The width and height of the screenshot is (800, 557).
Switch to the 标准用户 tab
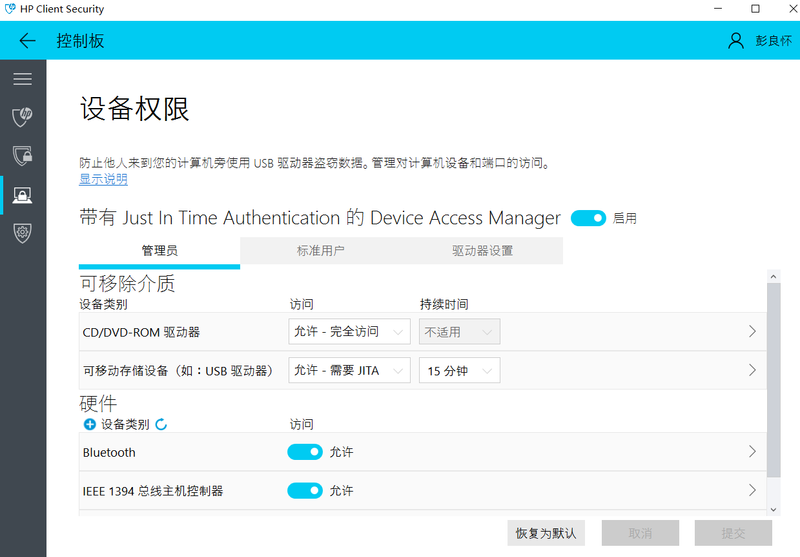[x=320, y=251]
